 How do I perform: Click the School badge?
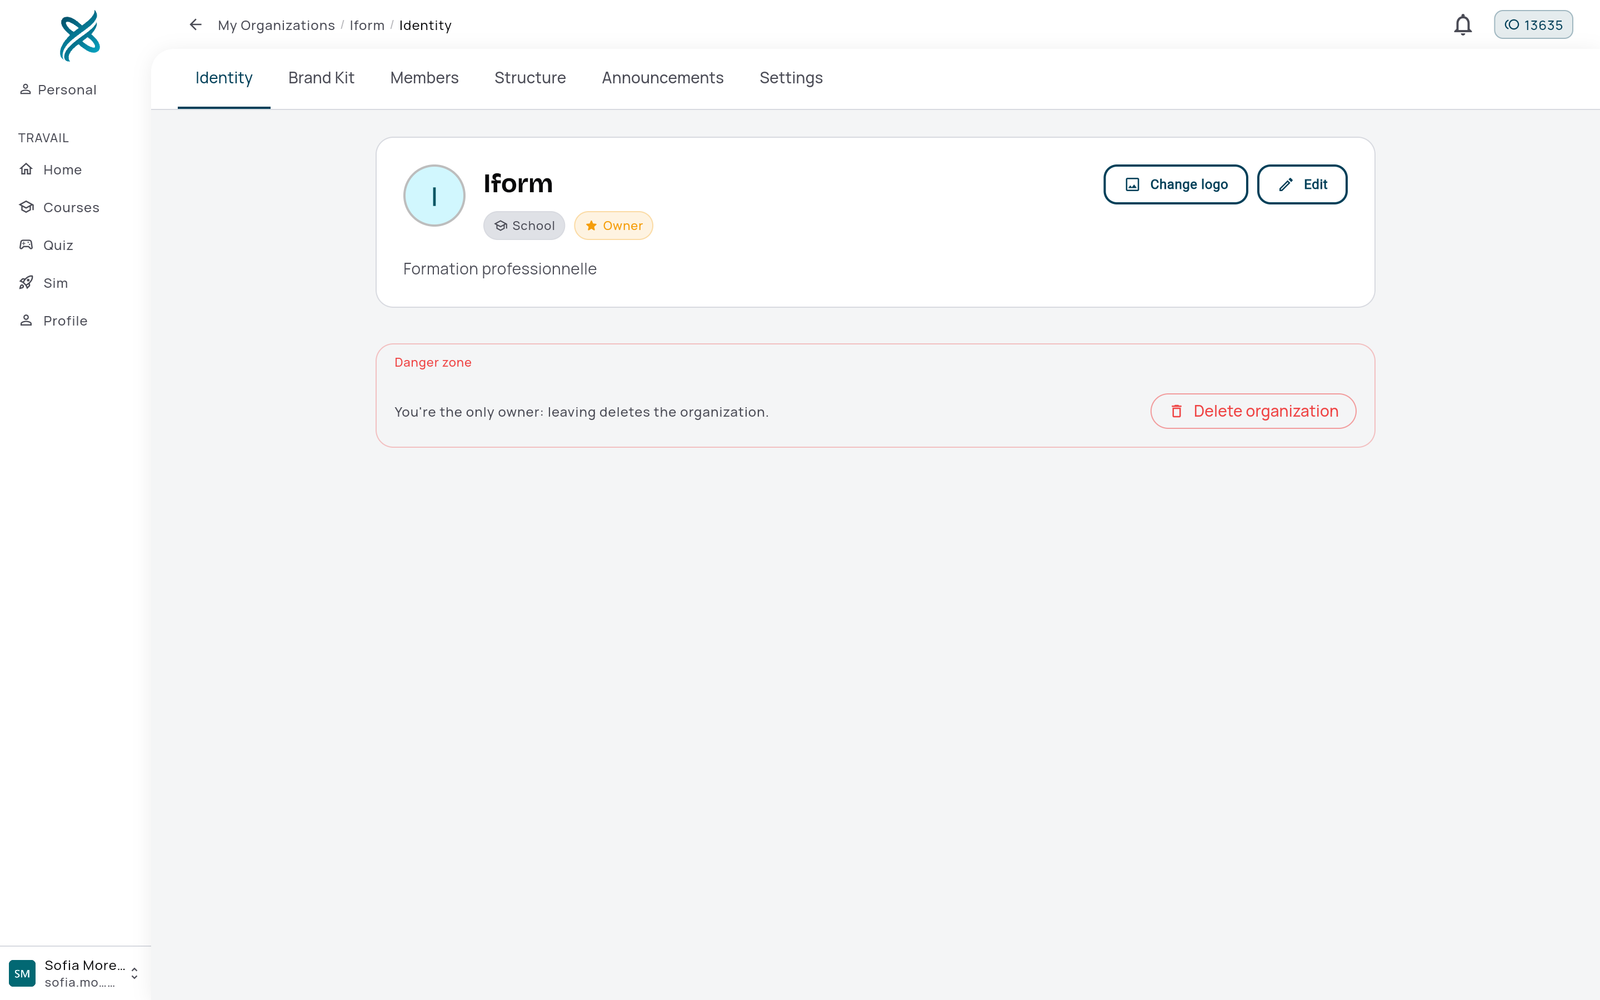click(524, 226)
